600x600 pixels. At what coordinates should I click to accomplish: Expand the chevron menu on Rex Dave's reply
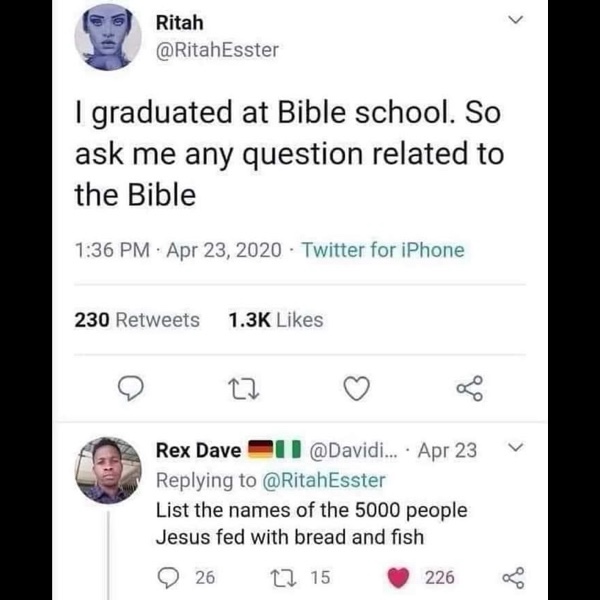pyautogui.click(x=516, y=450)
